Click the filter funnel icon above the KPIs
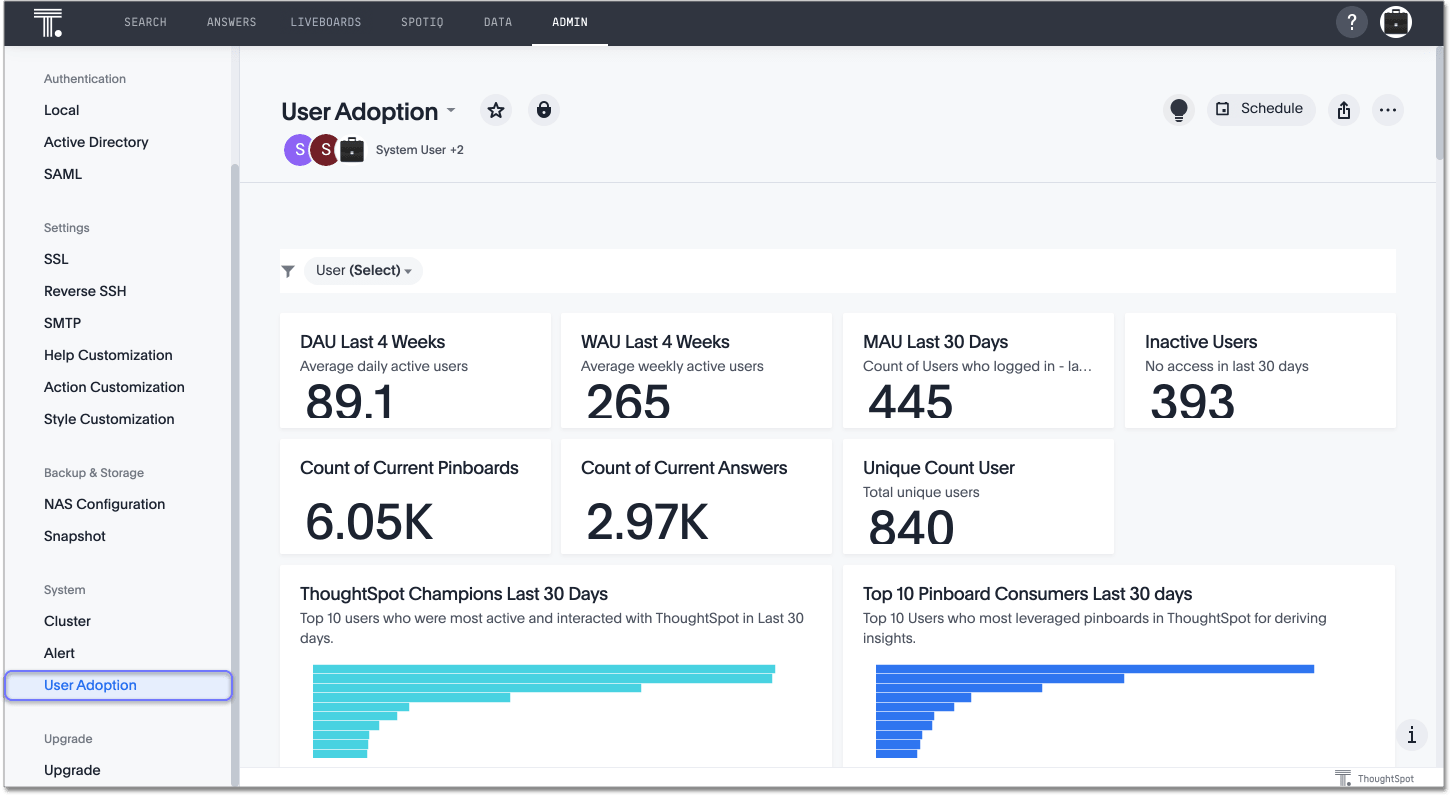The width and height of the screenshot is (1451, 796). pos(288,270)
